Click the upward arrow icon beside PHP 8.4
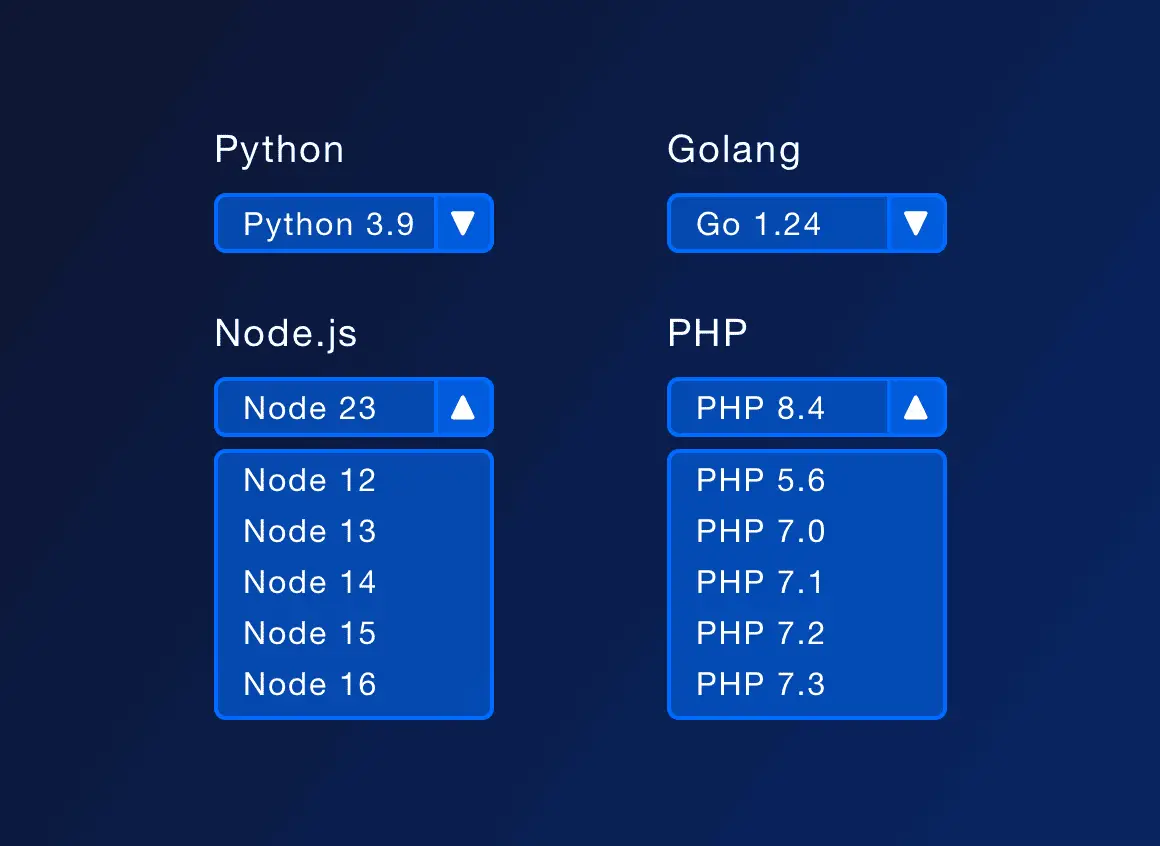 (916, 407)
